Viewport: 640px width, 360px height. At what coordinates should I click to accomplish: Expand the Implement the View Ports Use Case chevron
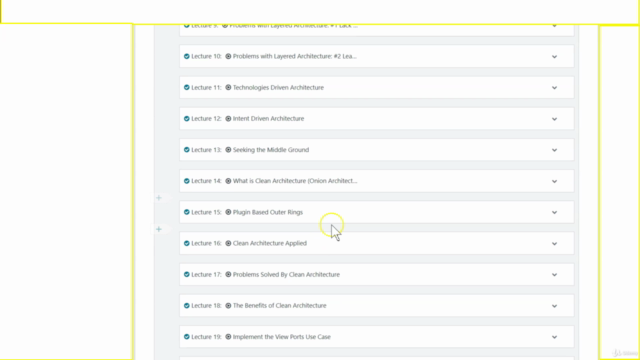pyautogui.click(x=554, y=337)
